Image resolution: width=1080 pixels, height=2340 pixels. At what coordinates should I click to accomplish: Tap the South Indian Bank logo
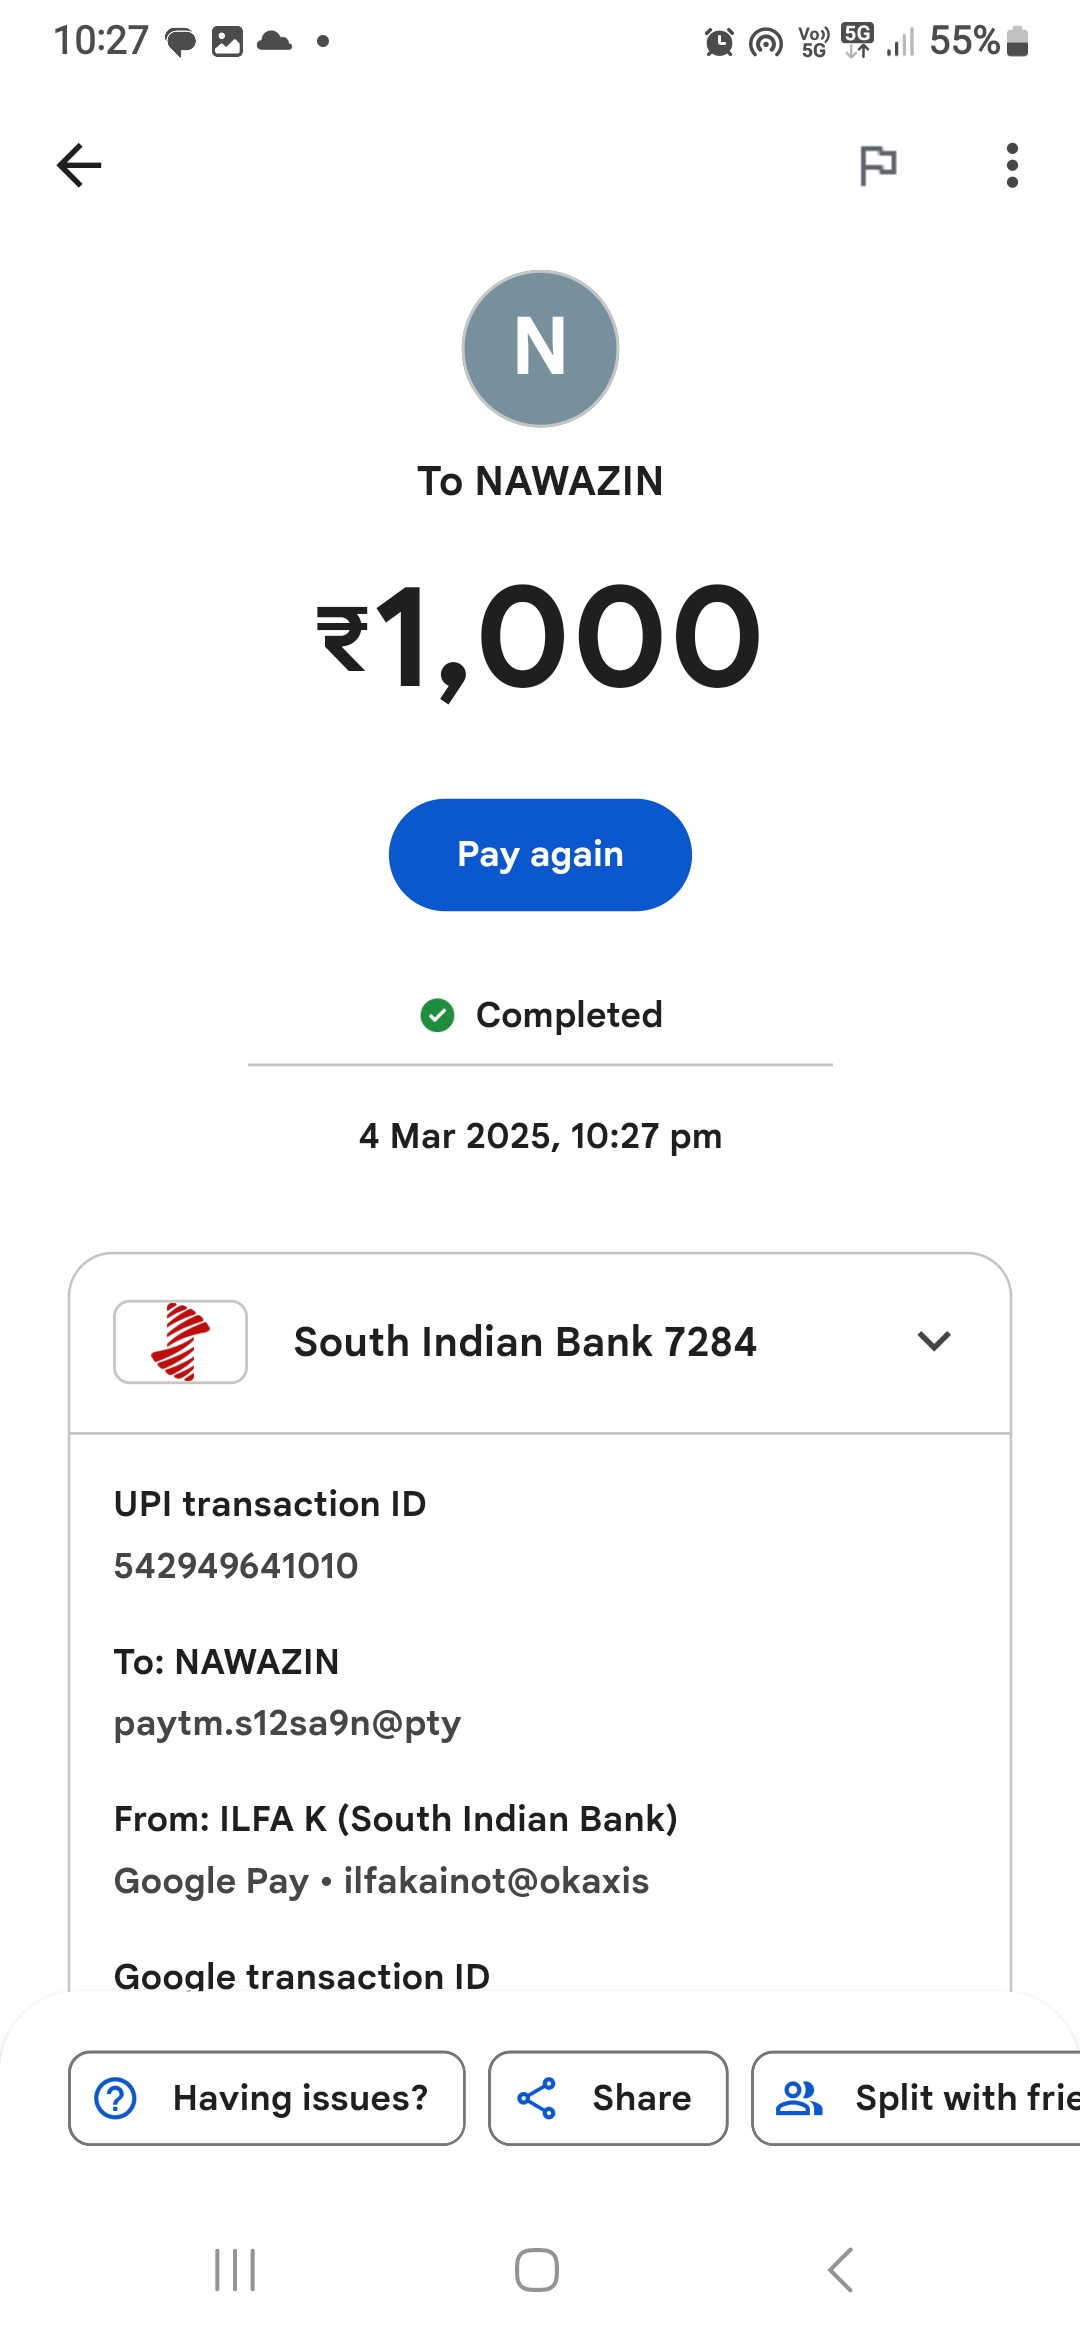[x=181, y=1342]
